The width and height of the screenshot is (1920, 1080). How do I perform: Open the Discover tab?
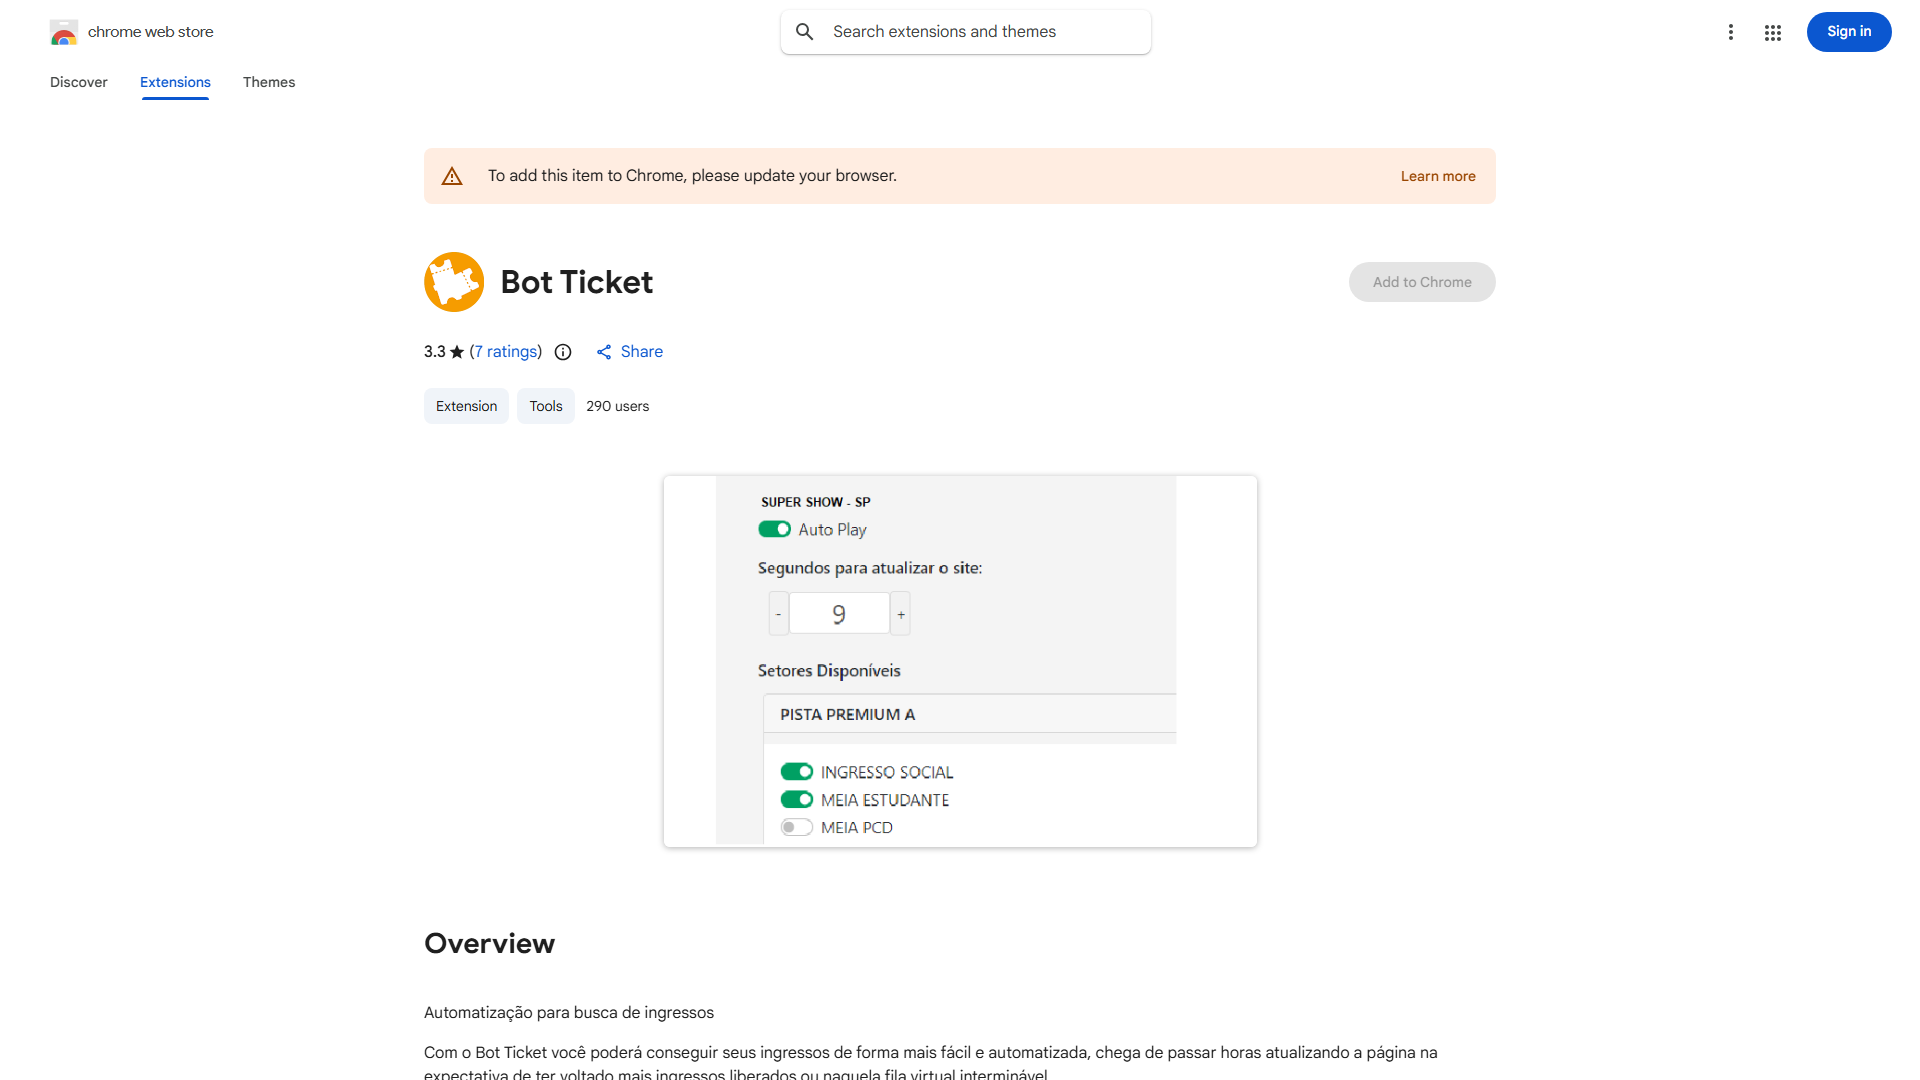[x=78, y=82]
